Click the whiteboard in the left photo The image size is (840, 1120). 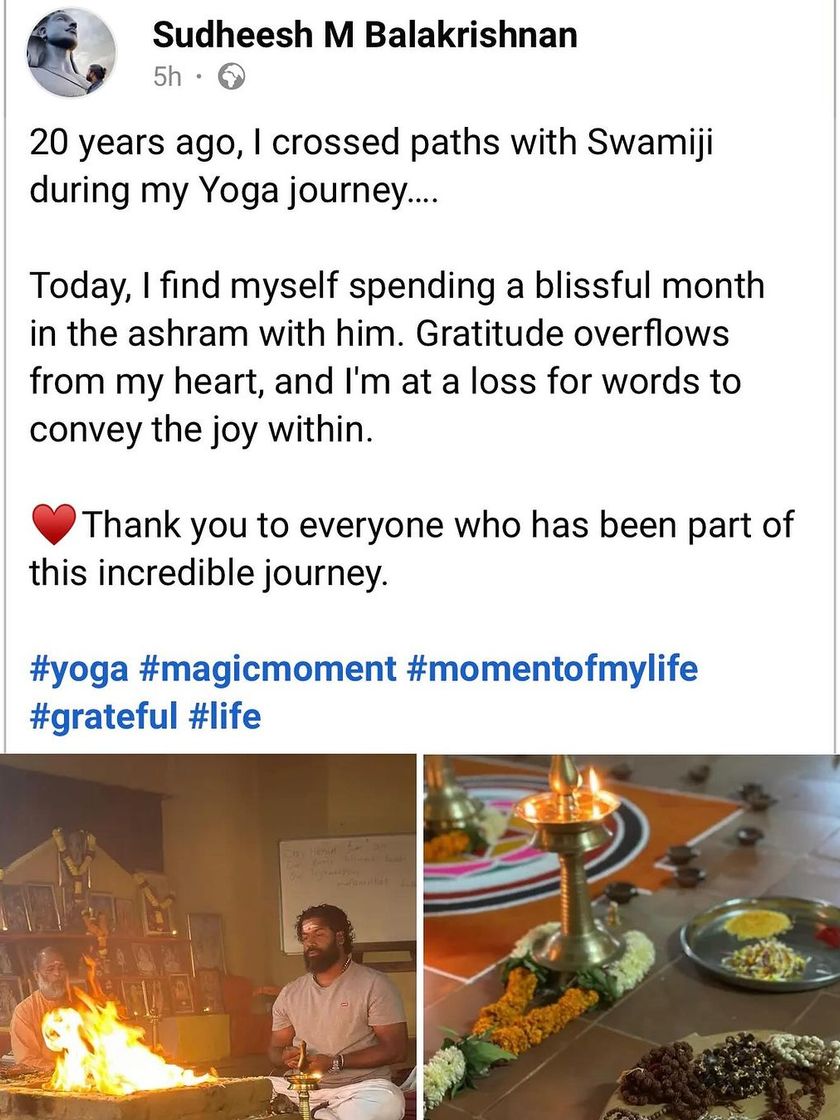point(346,880)
